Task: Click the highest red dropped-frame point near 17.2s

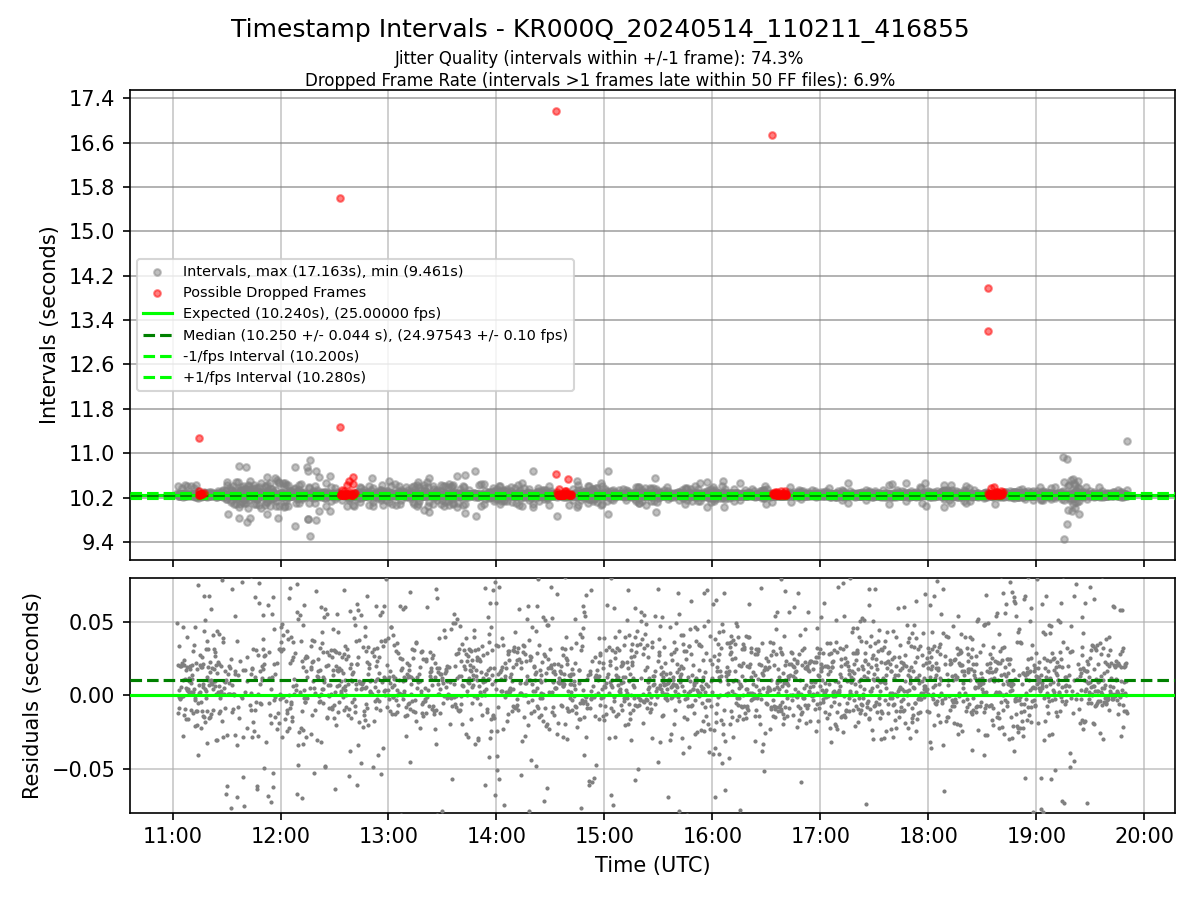Action: (x=556, y=111)
